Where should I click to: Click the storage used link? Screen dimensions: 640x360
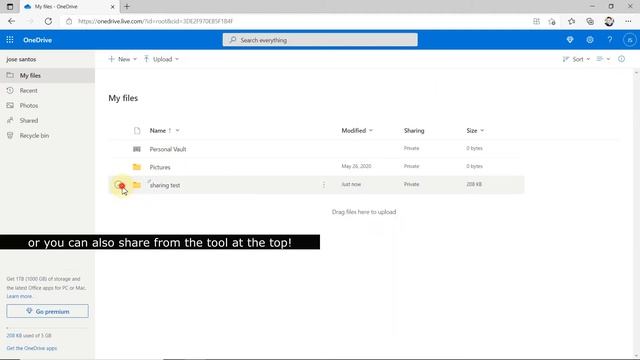pyautogui.click(x=29, y=336)
